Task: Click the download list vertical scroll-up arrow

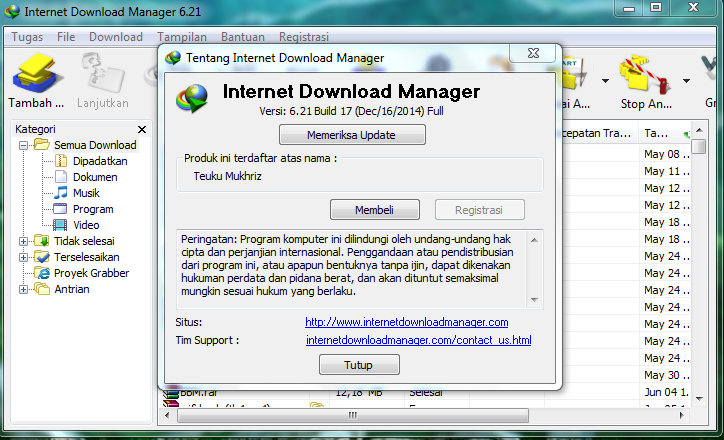Action: [699, 130]
